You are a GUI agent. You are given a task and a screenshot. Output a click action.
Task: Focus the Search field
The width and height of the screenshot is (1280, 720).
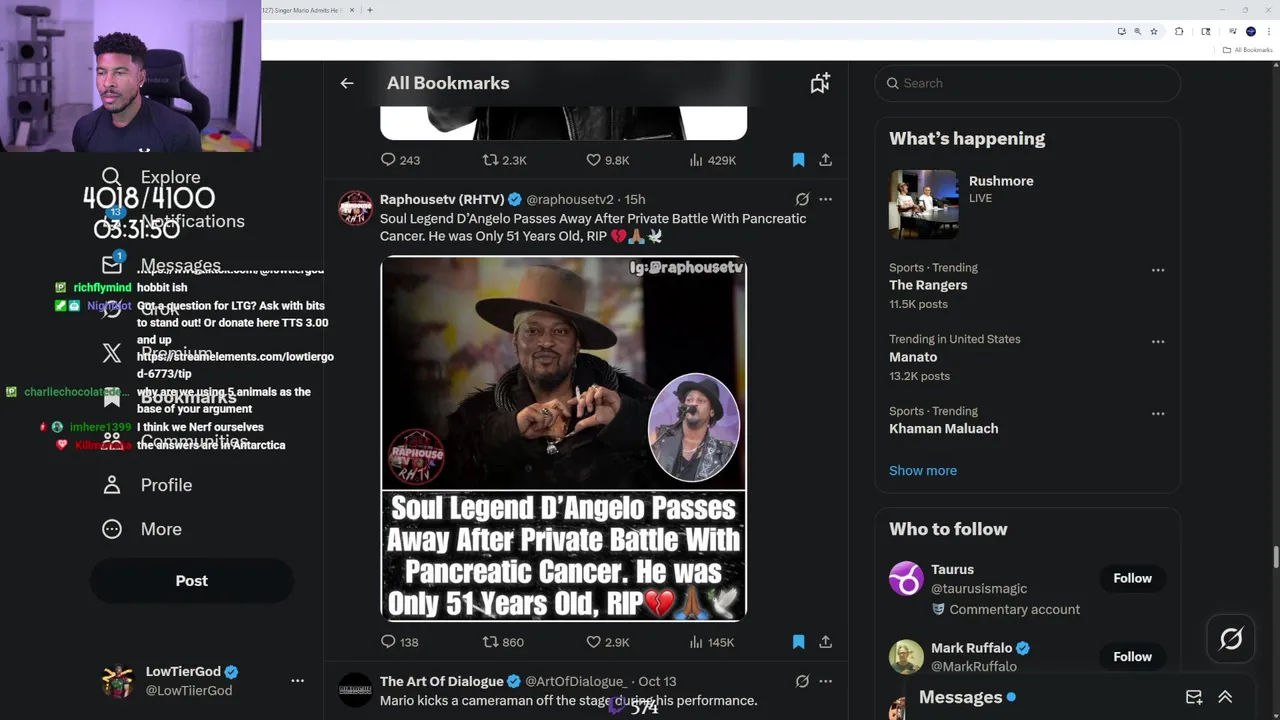[x=1028, y=83]
